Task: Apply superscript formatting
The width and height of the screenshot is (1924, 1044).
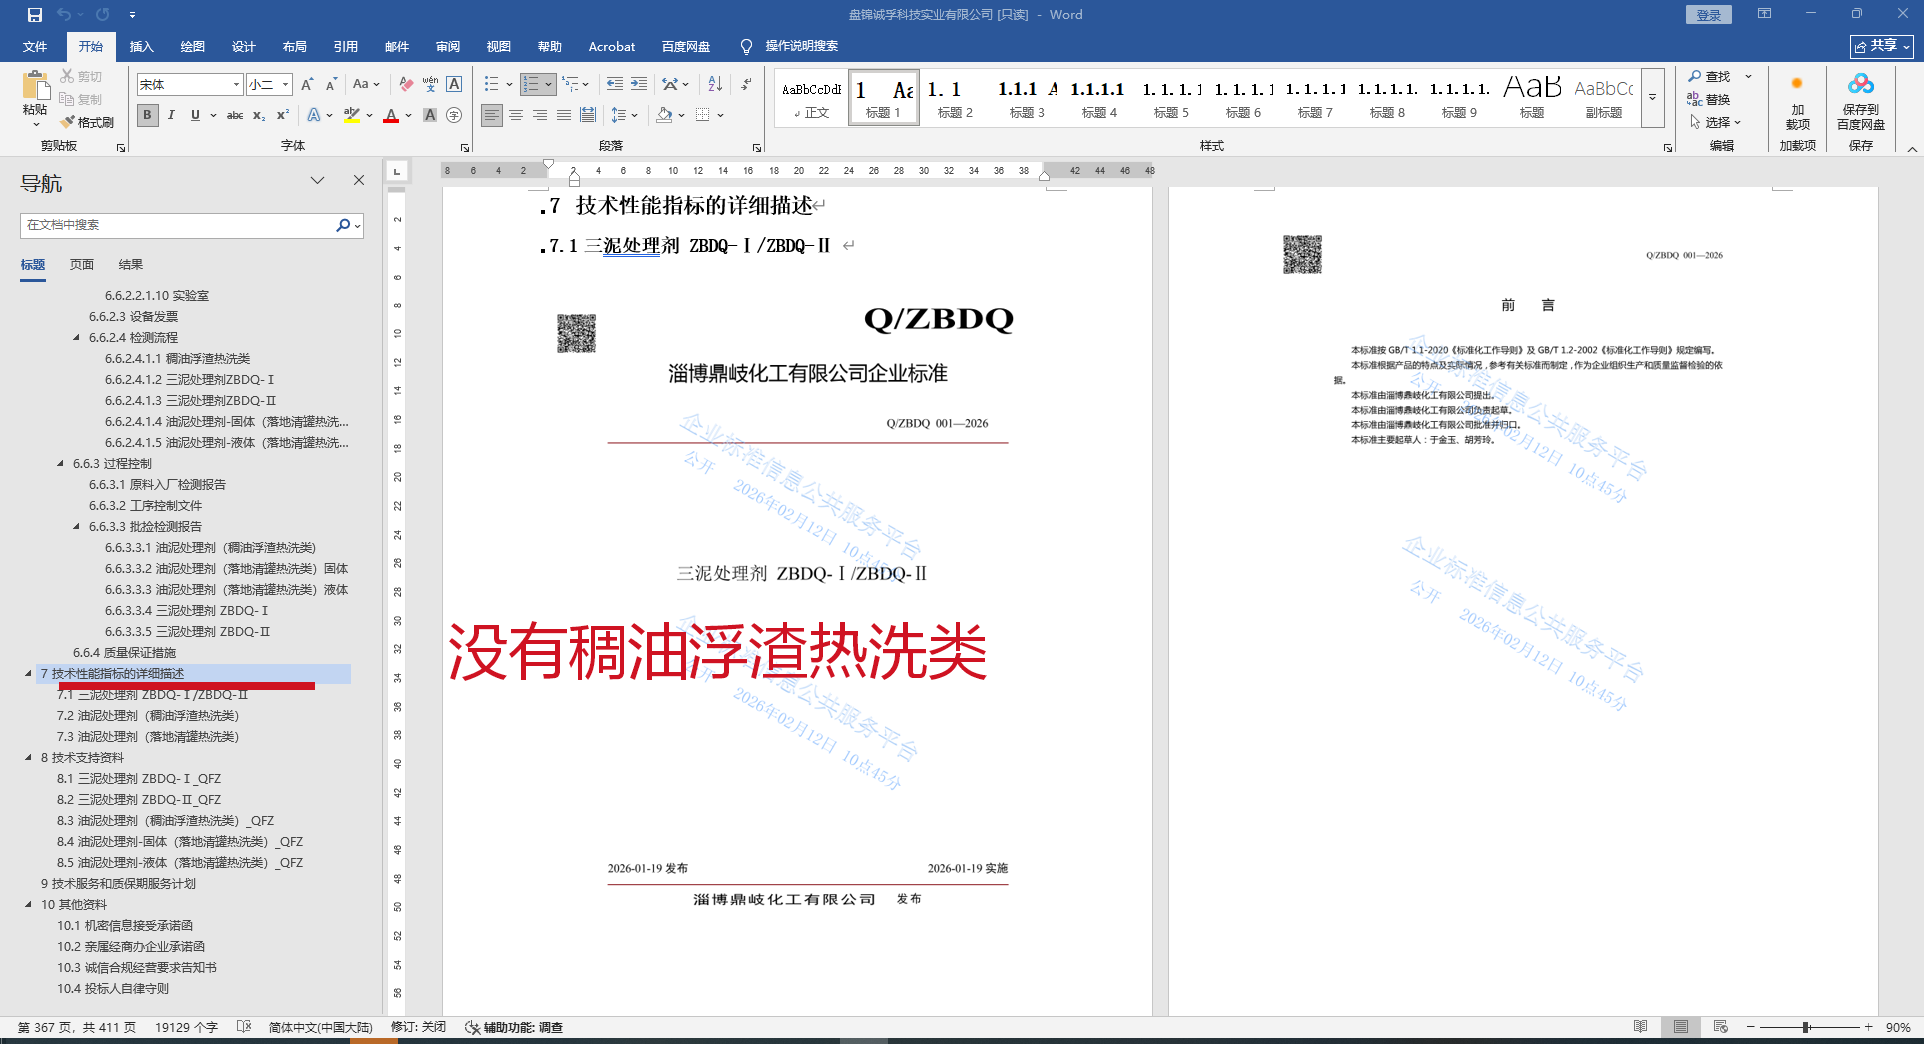Action: click(283, 115)
